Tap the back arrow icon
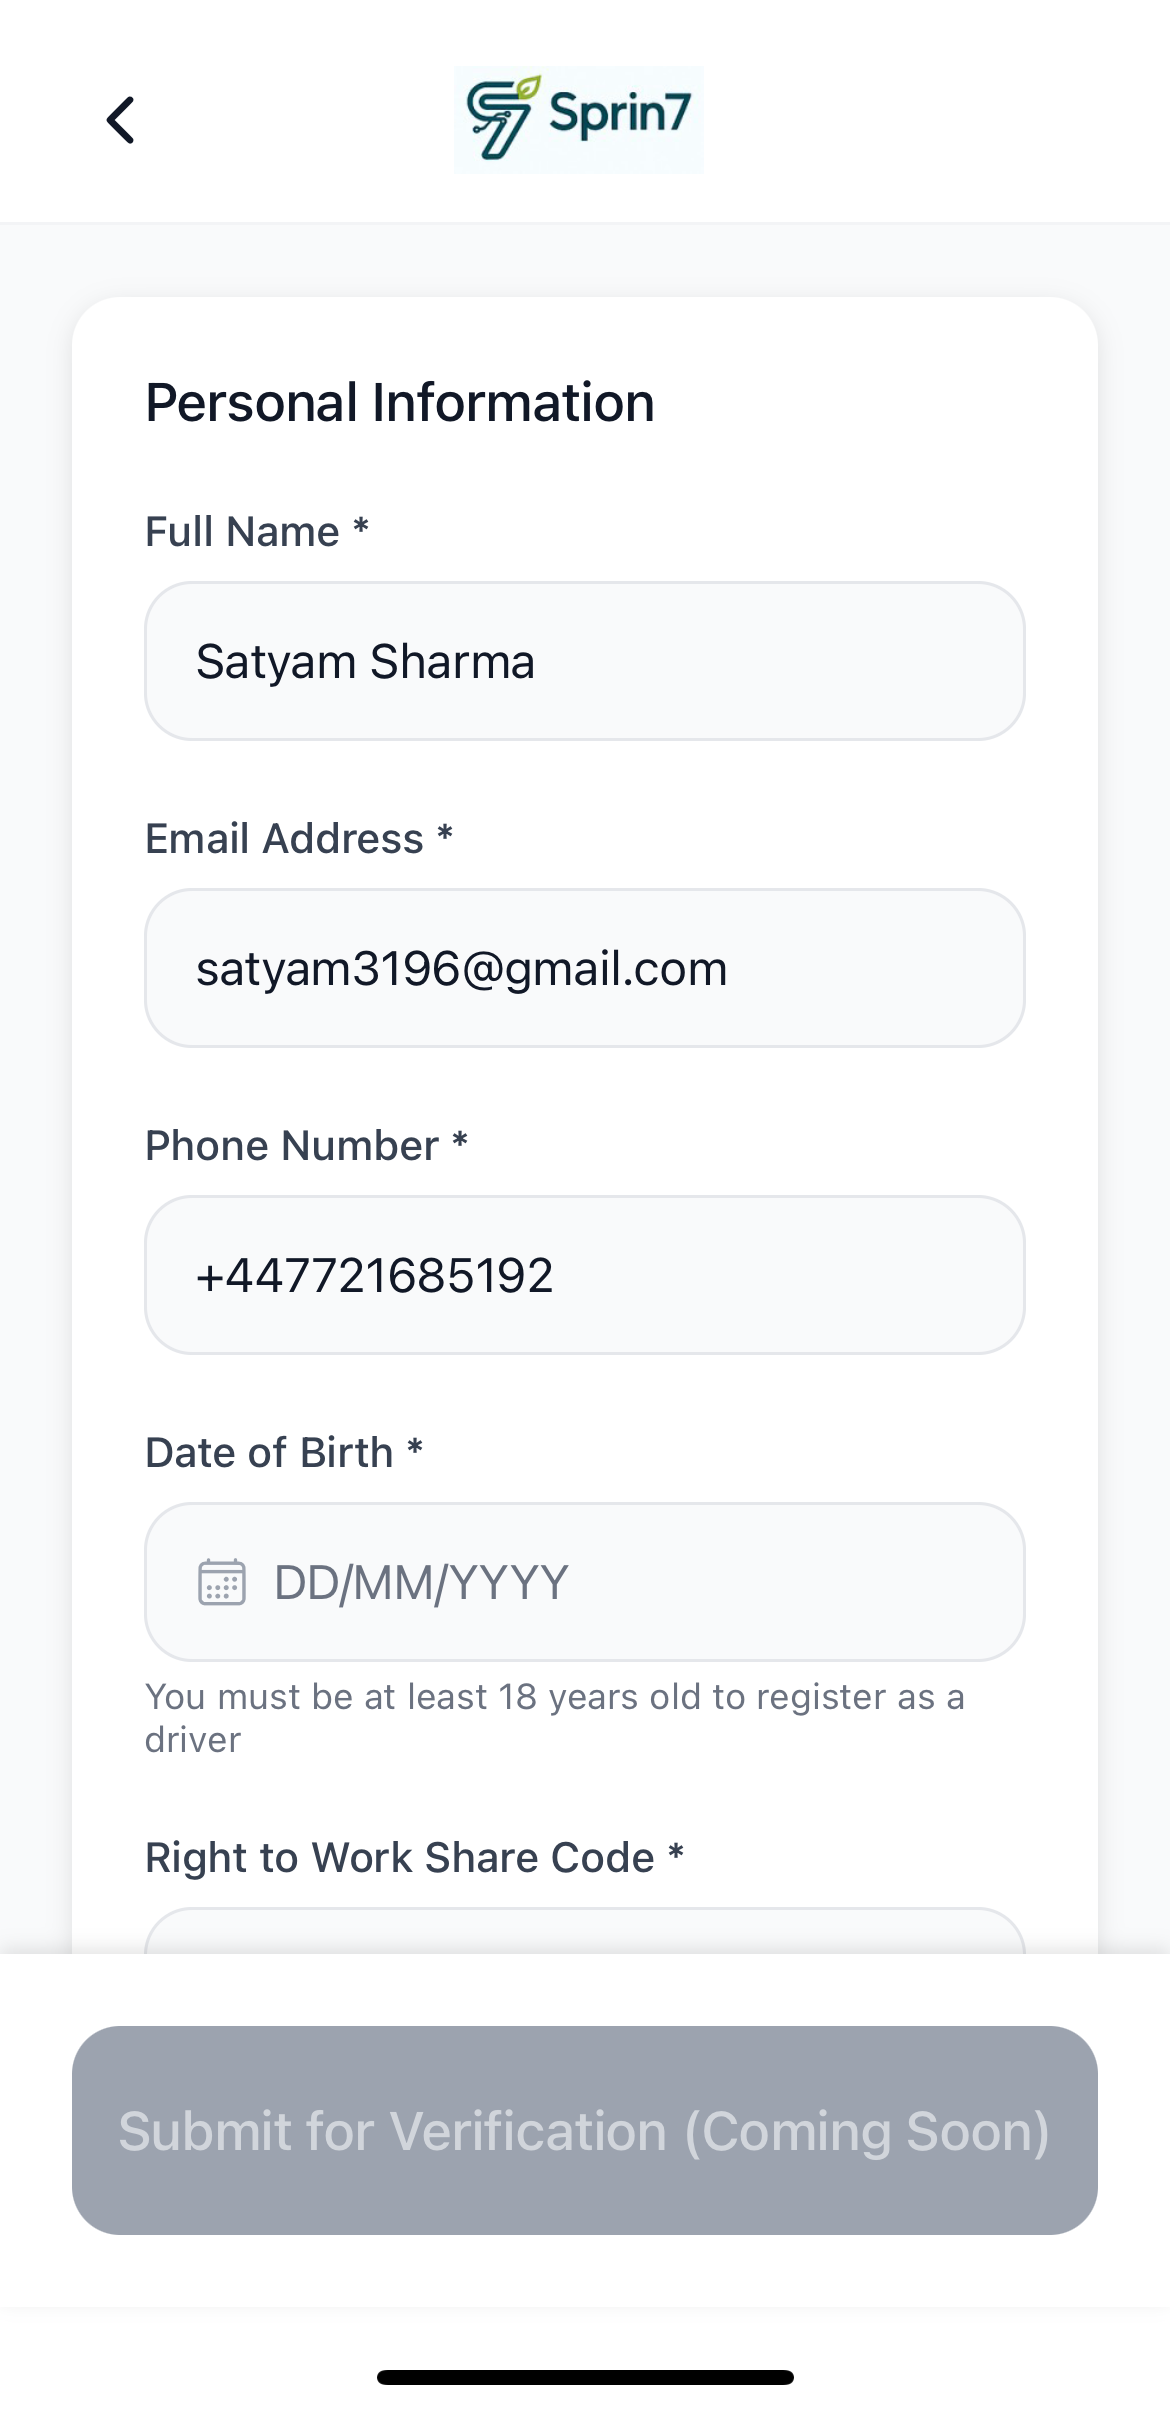 click(x=121, y=120)
